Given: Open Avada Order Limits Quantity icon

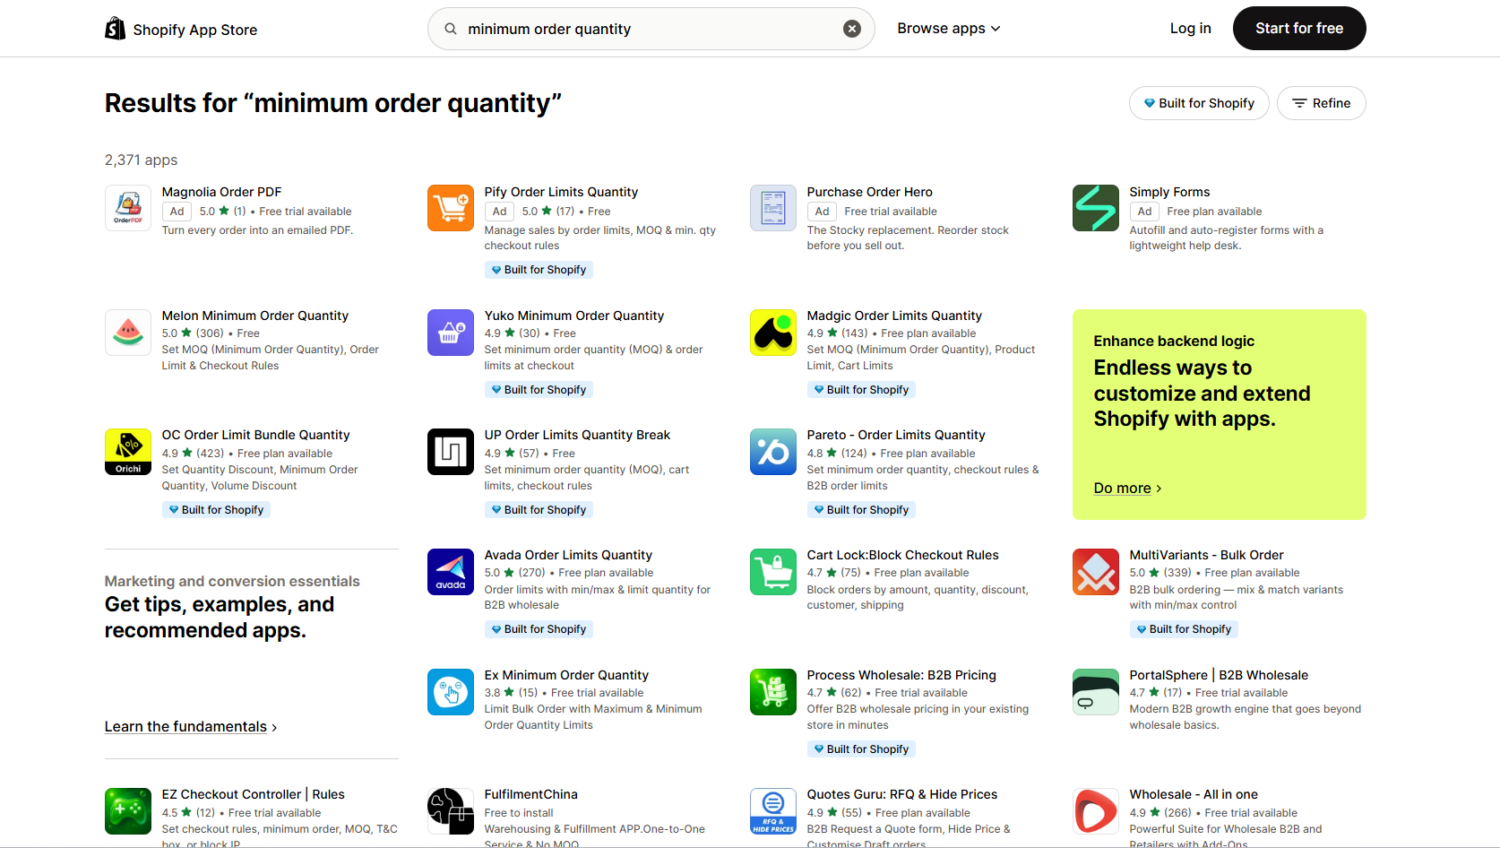Looking at the screenshot, I should [x=450, y=572].
